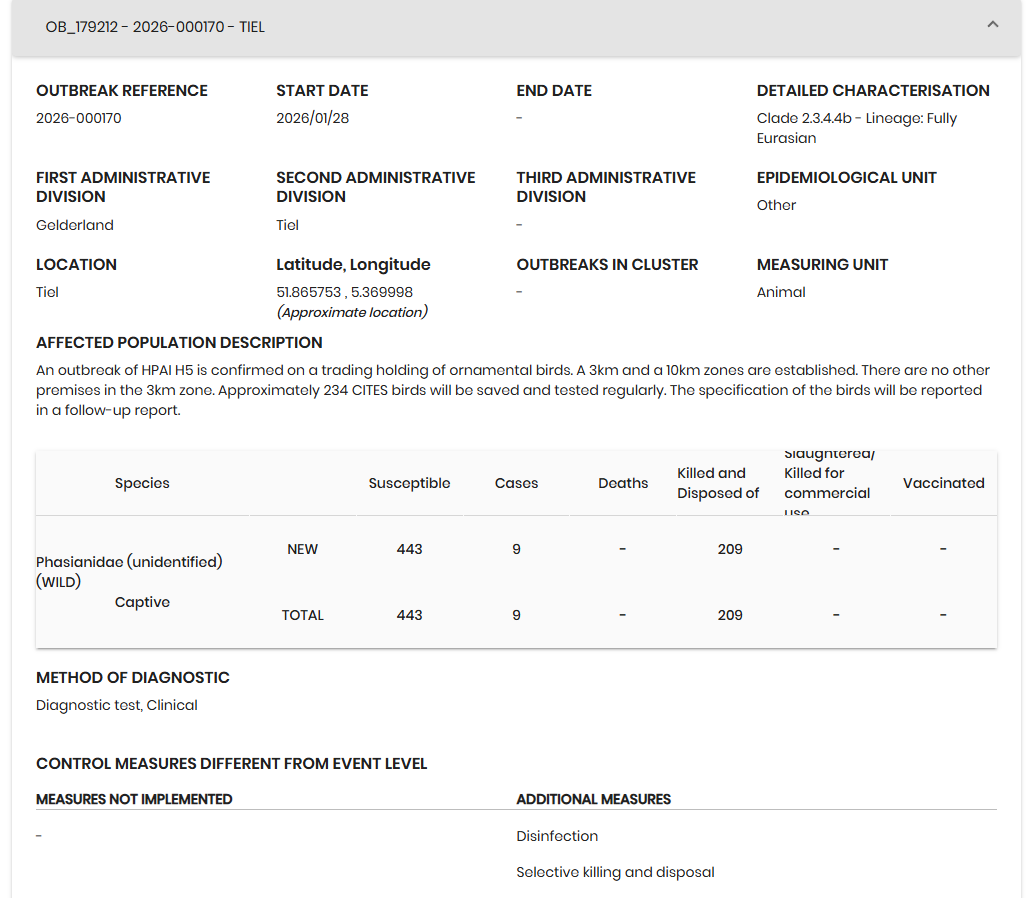Click the Cases column header

pyautogui.click(x=516, y=483)
